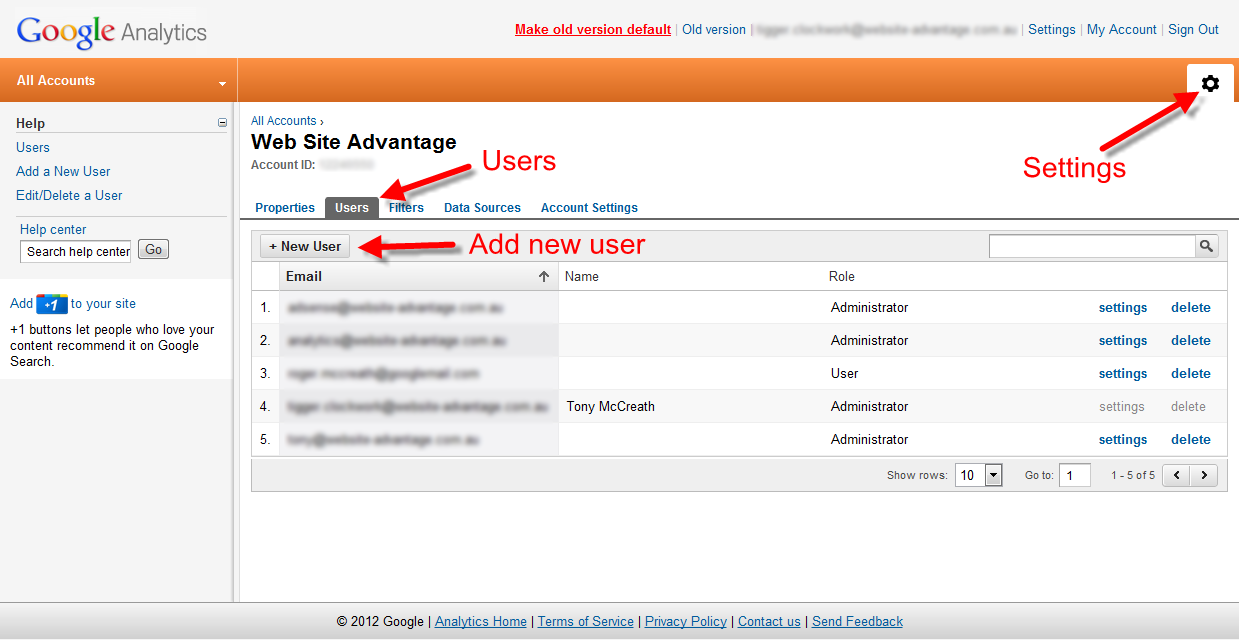
Task: Expand the All Accounts dropdown
Action: (222, 84)
